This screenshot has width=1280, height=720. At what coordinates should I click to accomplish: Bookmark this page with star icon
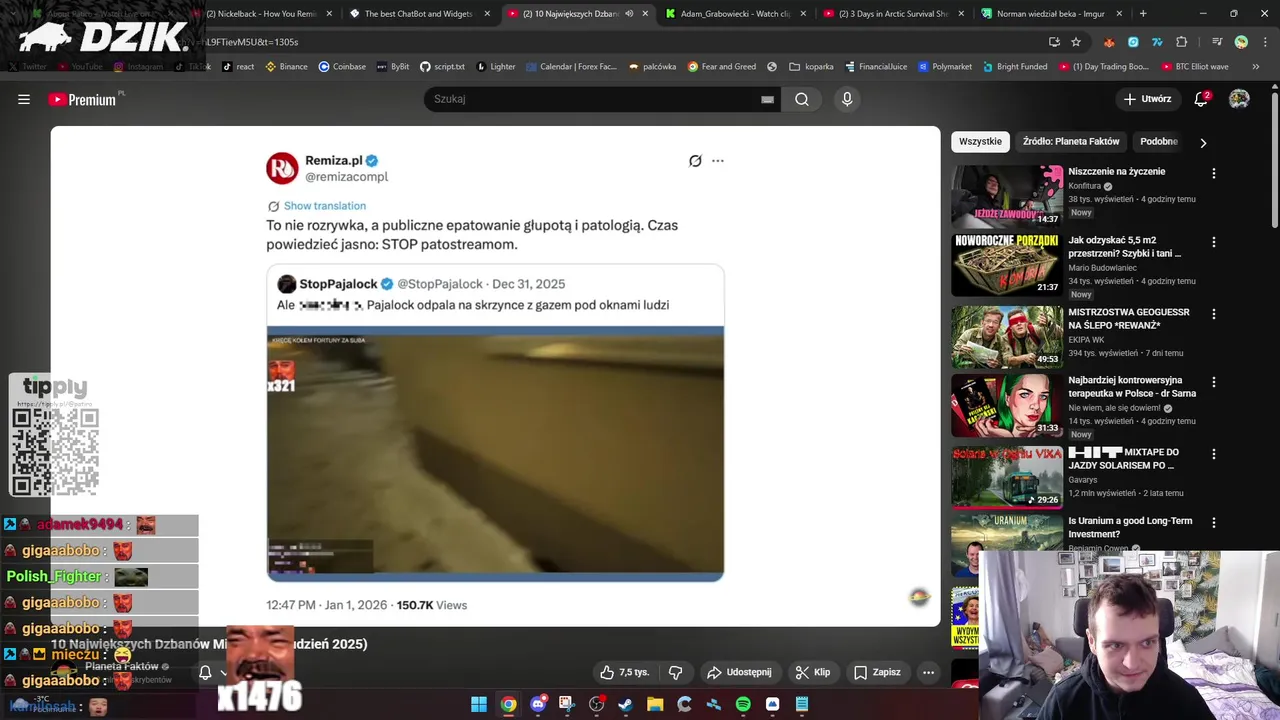point(1076,42)
